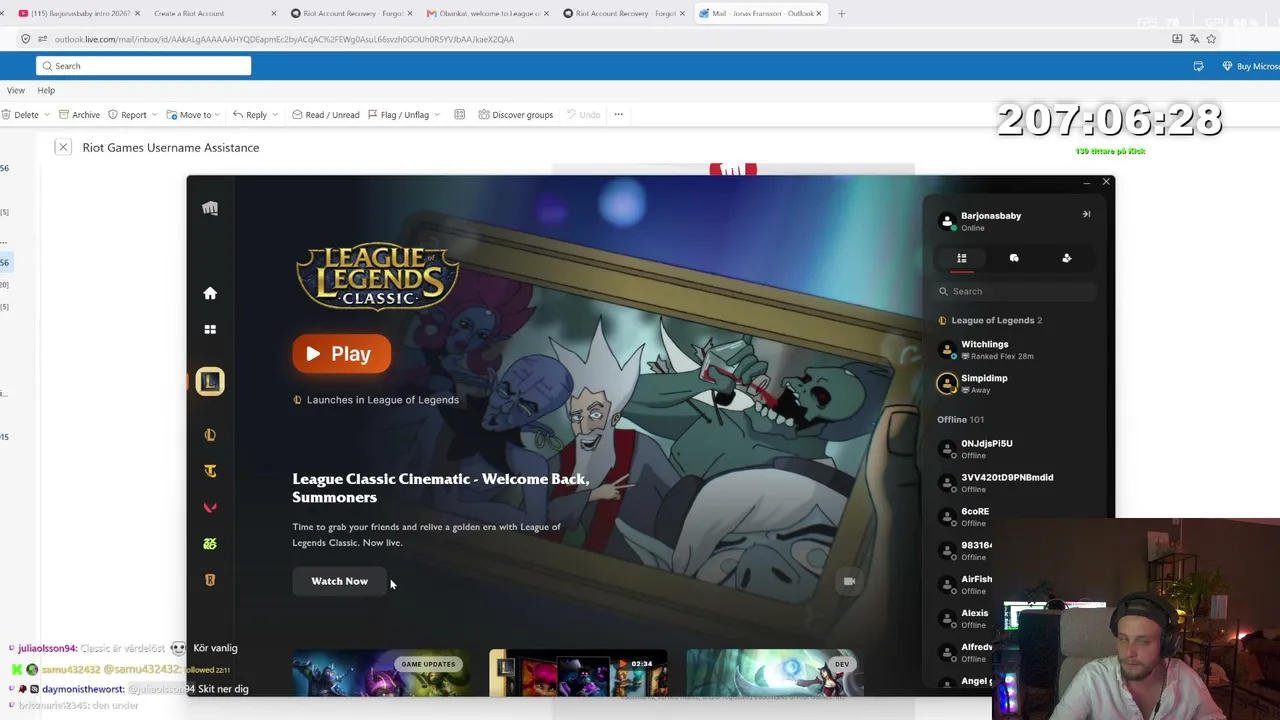
Task: Select offline friend 0NJdjsPi5U
Action: click(x=1015, y=448)
